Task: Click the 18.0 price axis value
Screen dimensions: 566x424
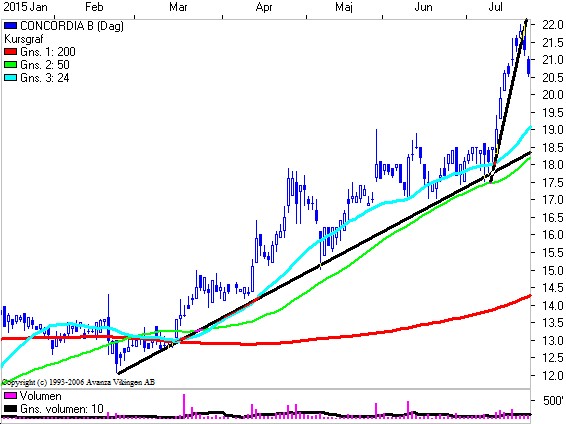Action: (552, 165)
